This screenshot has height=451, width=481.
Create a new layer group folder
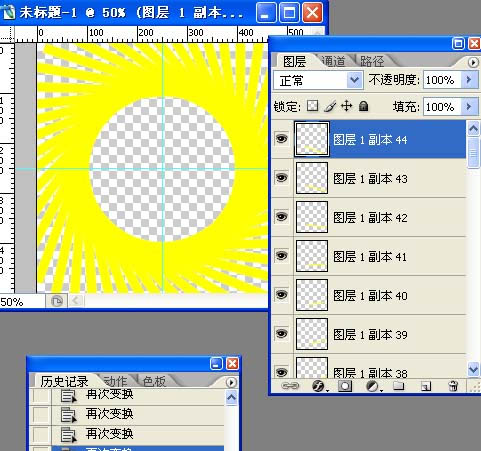(x=399, y=386)
